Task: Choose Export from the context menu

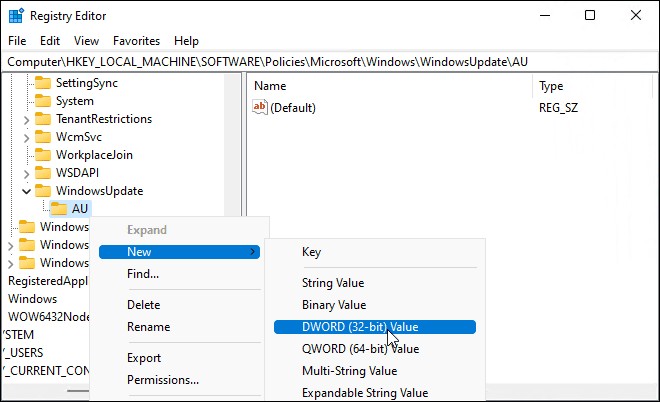Action: point(144,358)
